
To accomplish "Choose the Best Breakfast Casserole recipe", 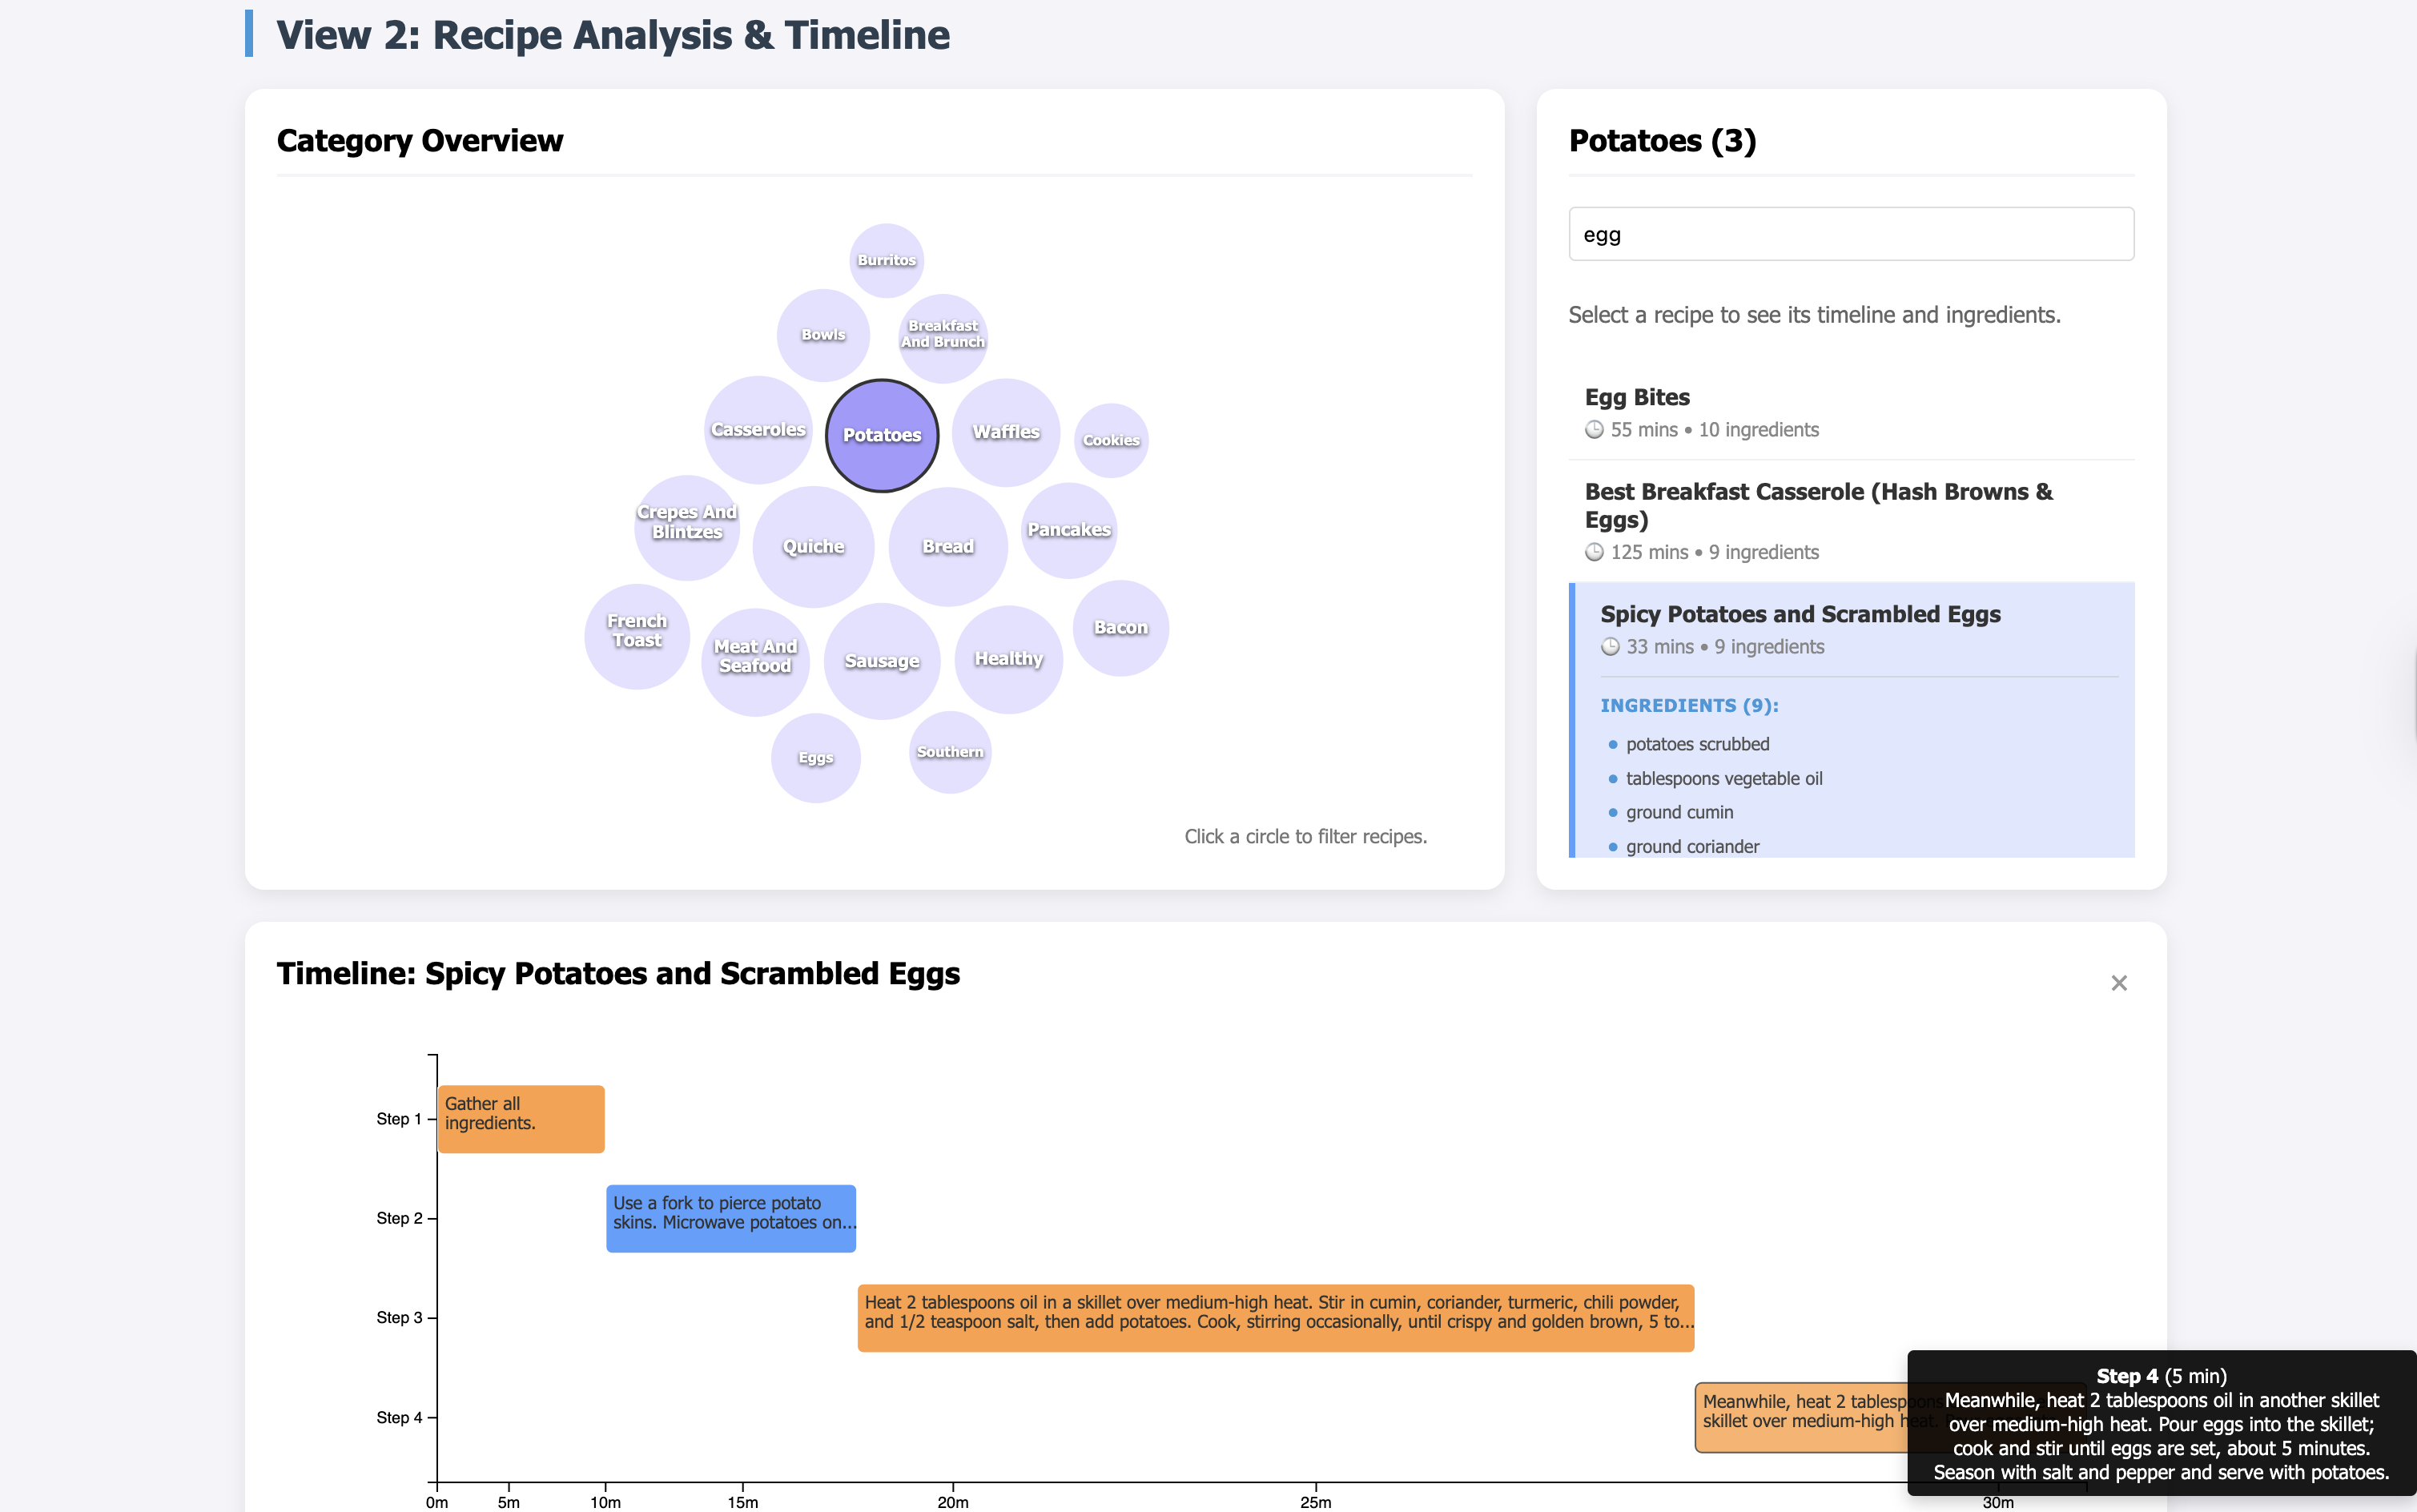I will [x=1819, y=505].
